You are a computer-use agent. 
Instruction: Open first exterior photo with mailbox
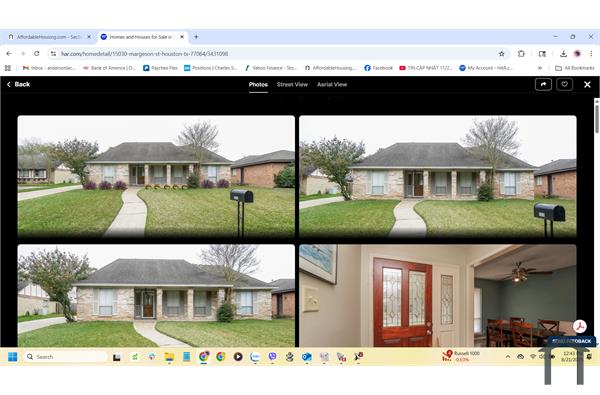(x=156, y=177)
